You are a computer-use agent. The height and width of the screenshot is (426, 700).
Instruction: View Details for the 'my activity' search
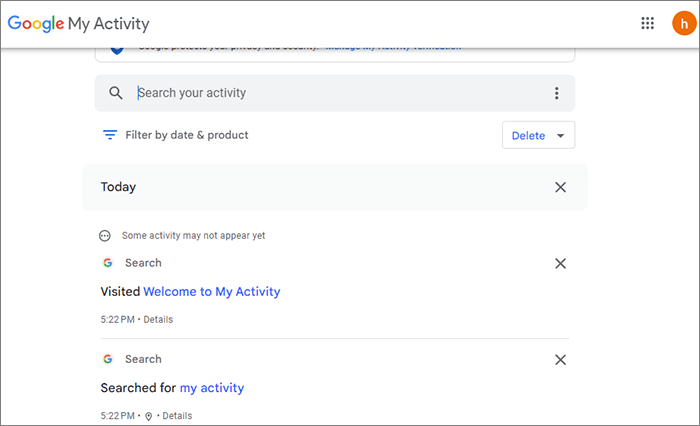[177, 416]
